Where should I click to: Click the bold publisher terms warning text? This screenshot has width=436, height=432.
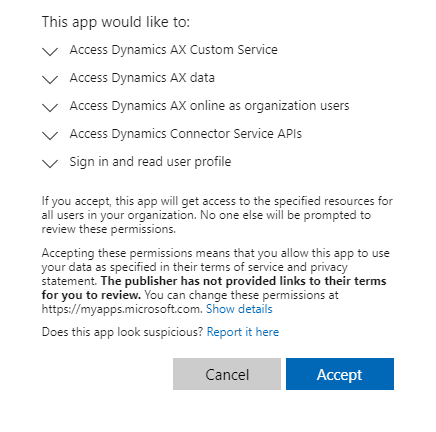coord(213,288)
